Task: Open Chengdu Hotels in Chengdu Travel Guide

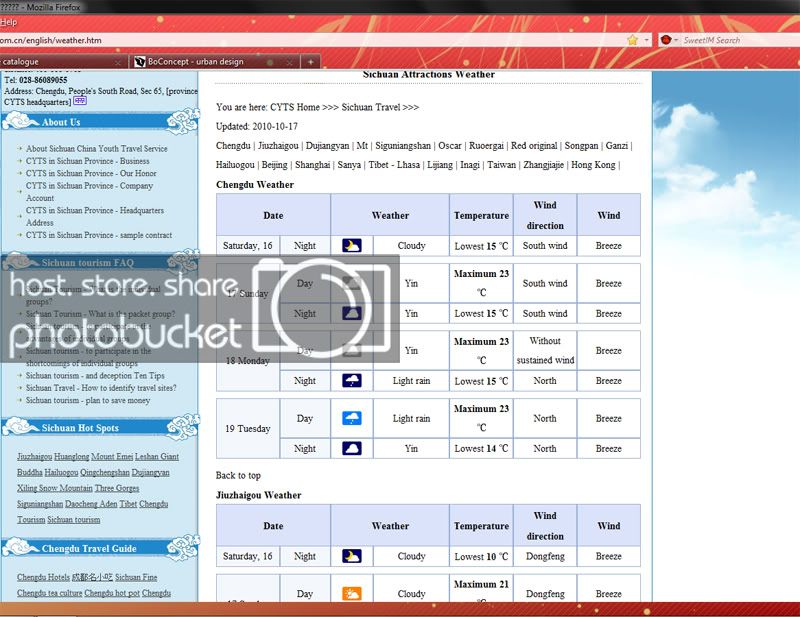Action: coord(43,577)
